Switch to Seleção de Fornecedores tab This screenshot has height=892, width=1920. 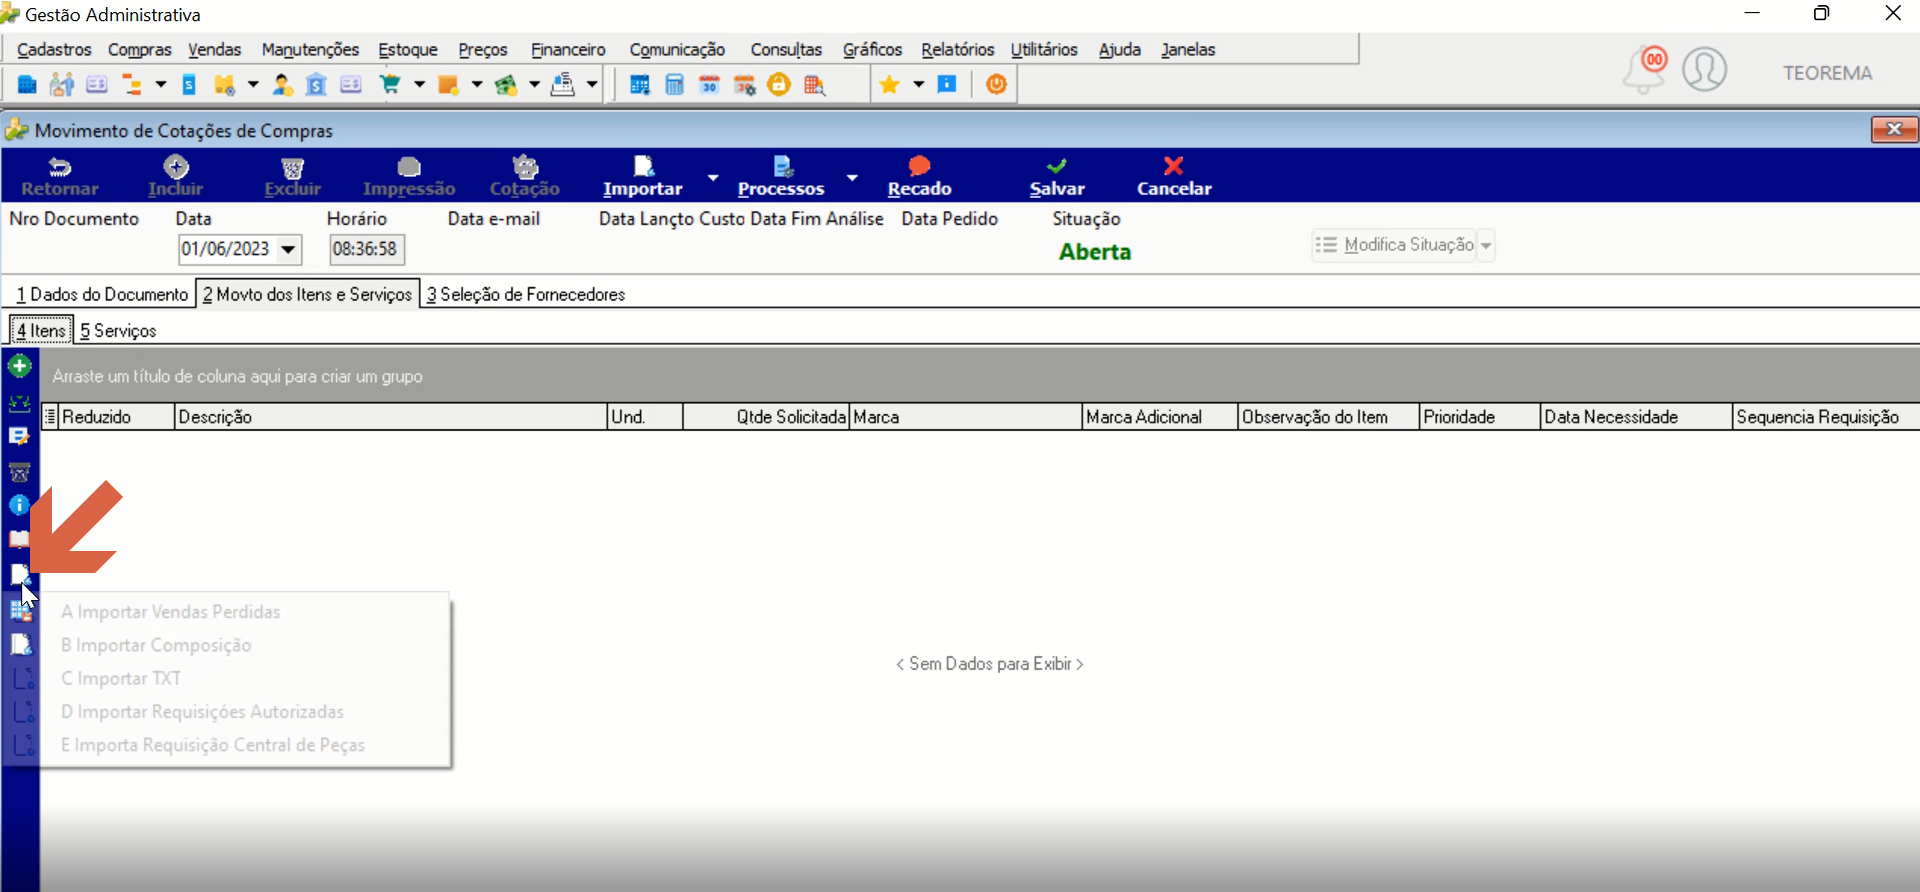click(526, 294)
